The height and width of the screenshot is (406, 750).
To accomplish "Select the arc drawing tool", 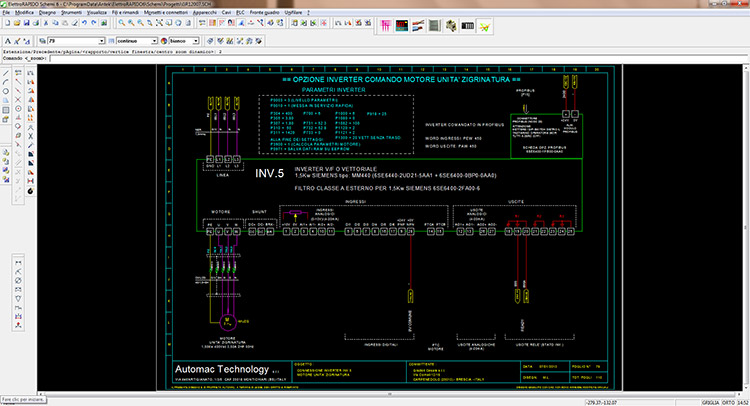I will (x=6, y=82).
